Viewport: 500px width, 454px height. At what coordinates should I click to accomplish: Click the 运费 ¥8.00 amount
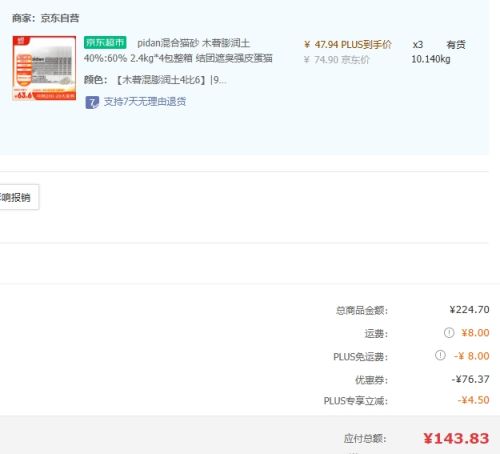click(x=475, y=333)
